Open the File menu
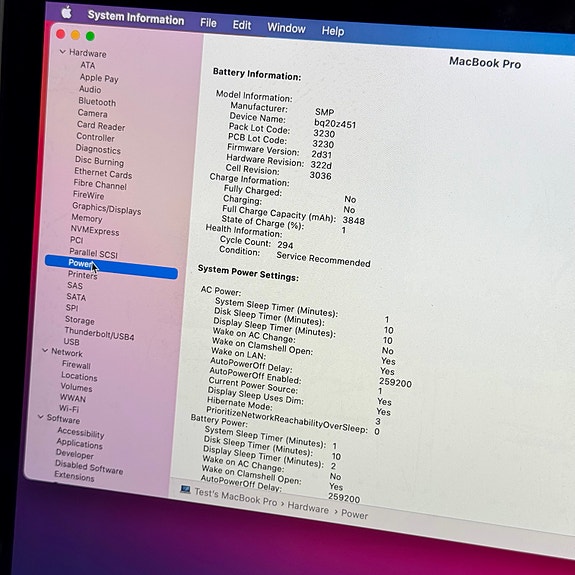The height and width of the screenshot is (575, 575). click(208, 23)
